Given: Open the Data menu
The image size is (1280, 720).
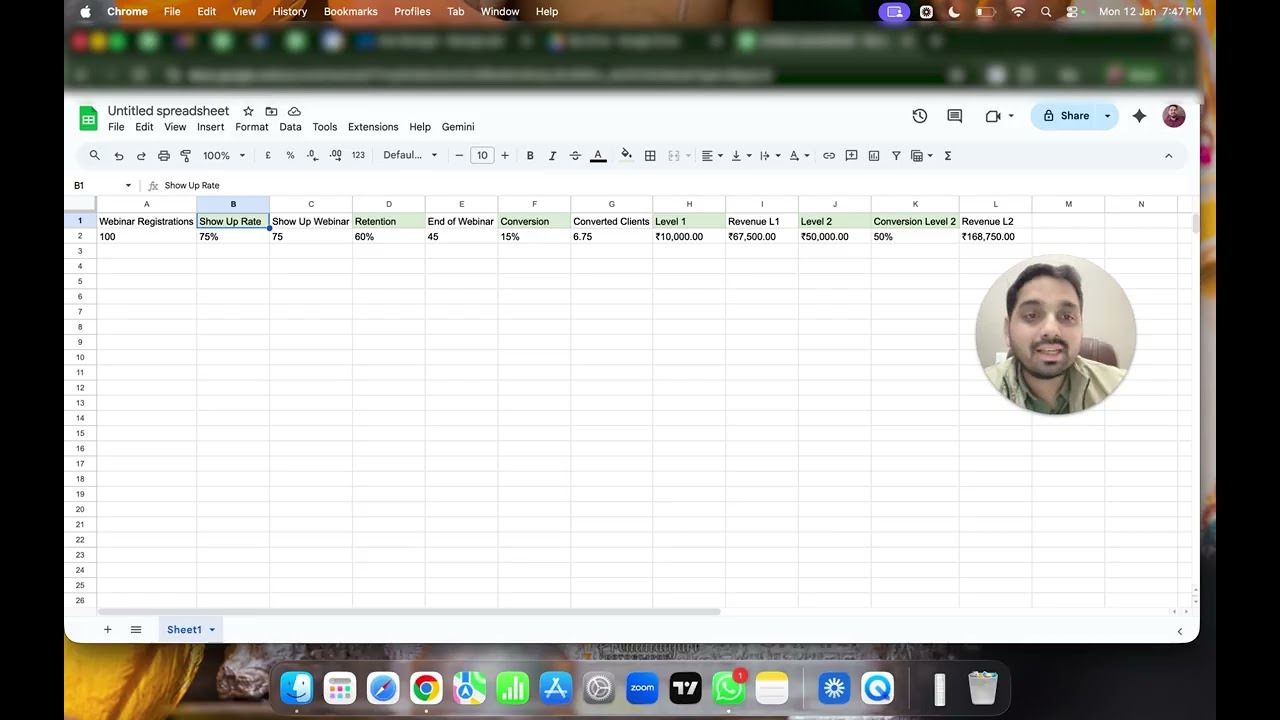Looking at the screenshot, I should (290, 127).
